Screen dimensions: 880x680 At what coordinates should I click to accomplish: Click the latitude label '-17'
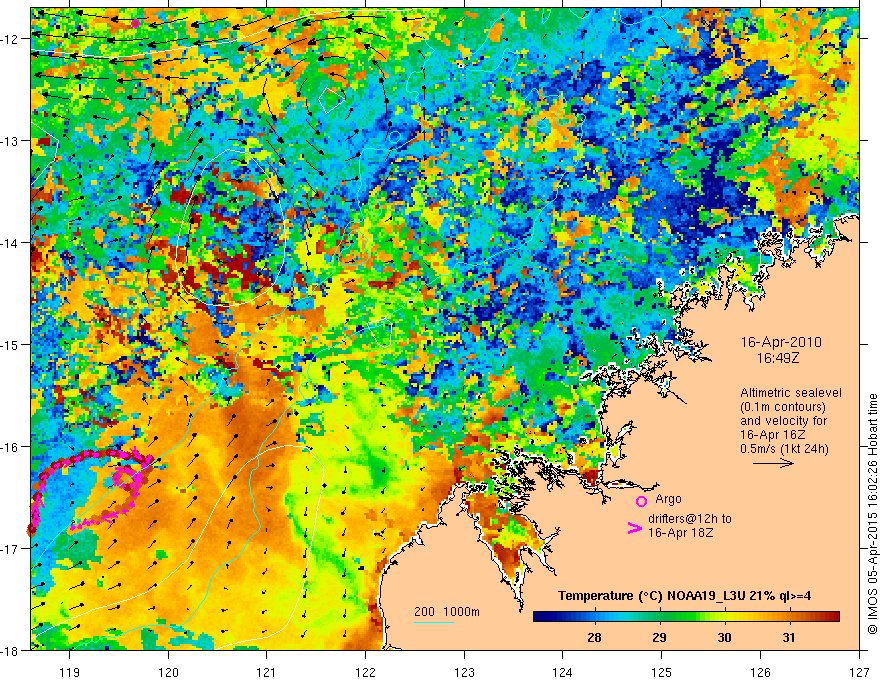(x=10, y=549)
